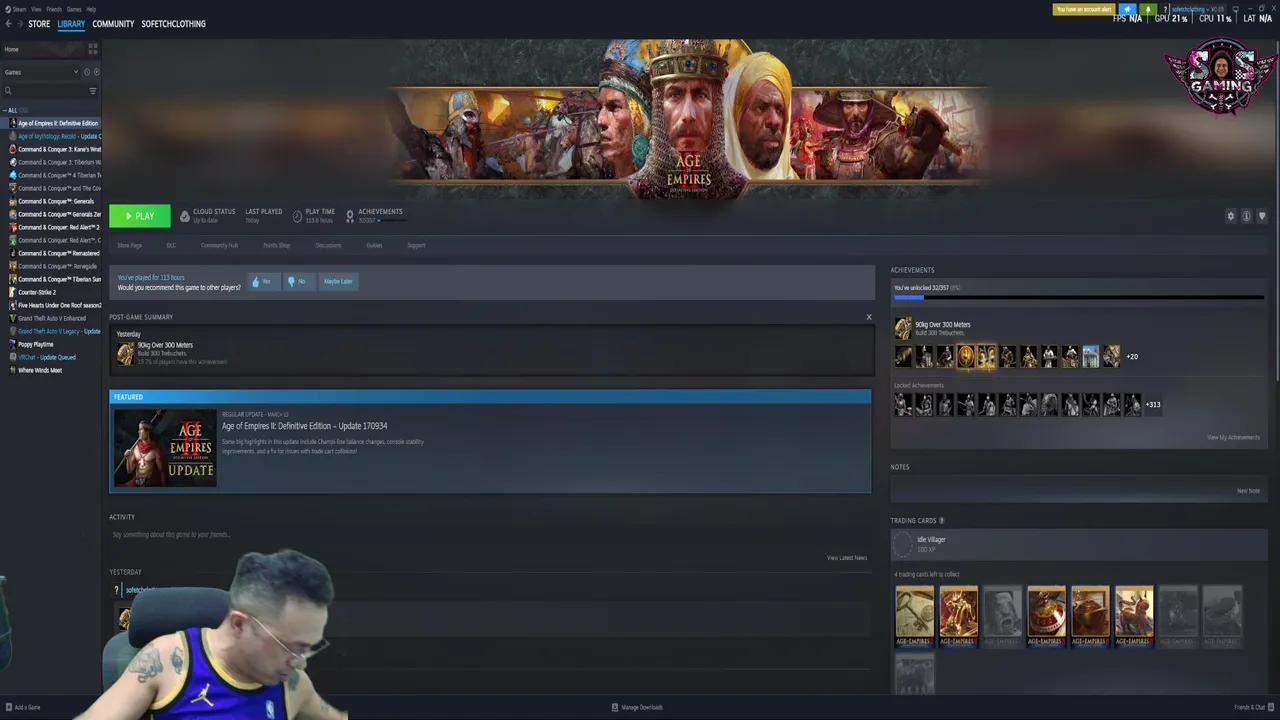Open the Friends menu

tap(54, 9)
